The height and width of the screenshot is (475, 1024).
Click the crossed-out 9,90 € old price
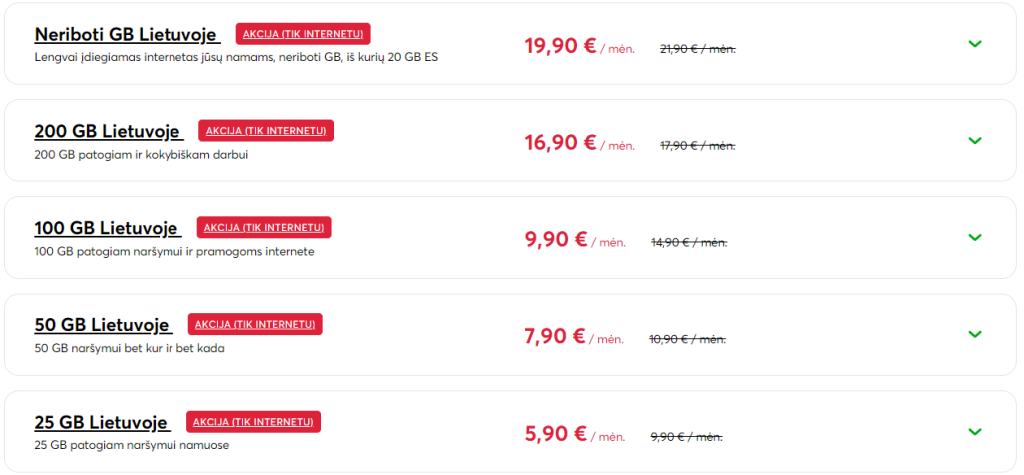tap(686, 436)
